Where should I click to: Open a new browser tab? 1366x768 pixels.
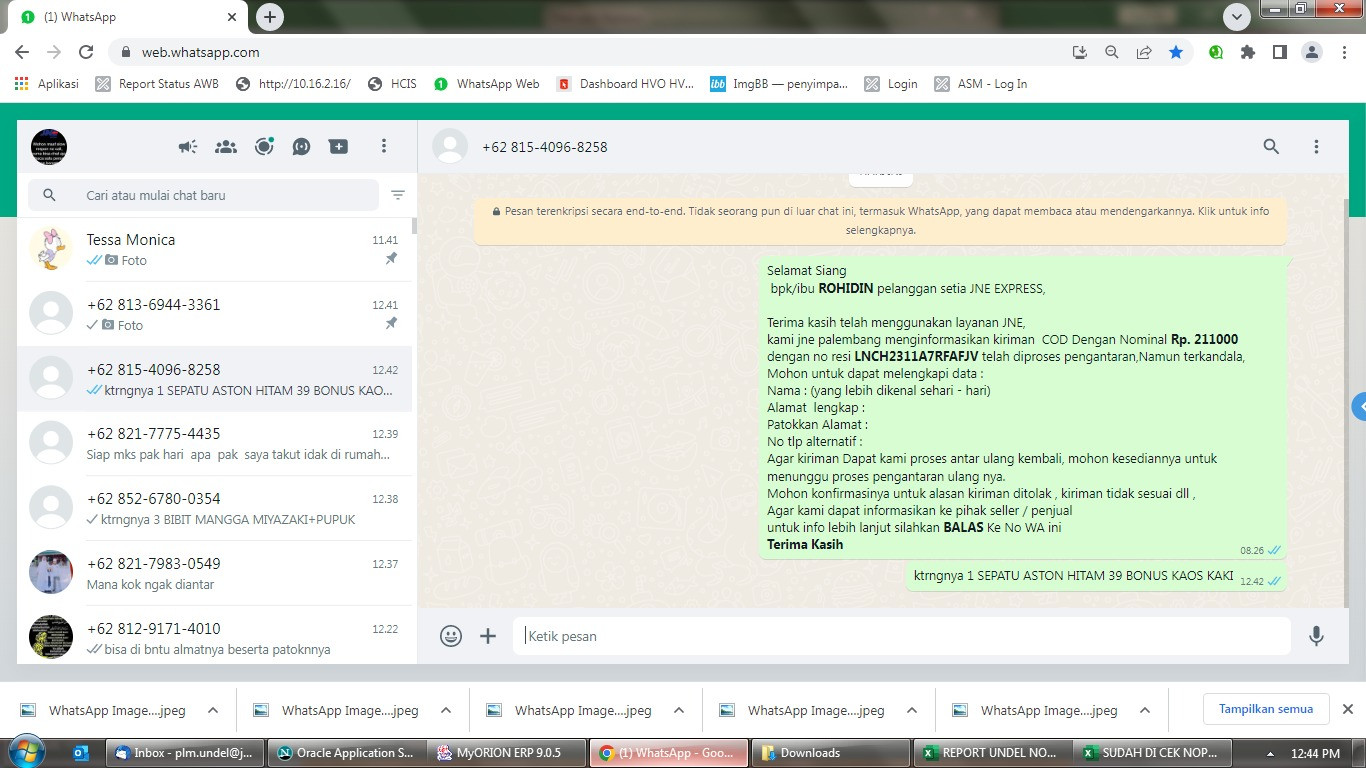click(x=270, y=17)
